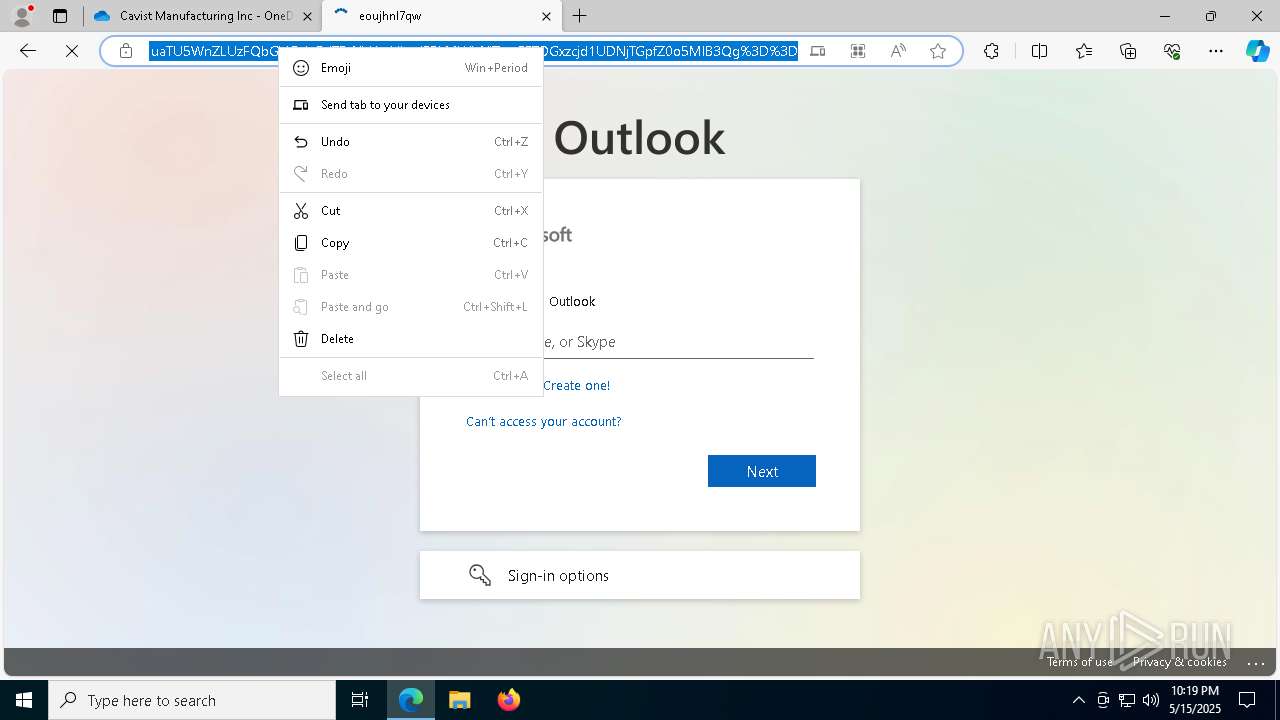Open Sign-in options
The image size is (1280, 720).
[640, 575]
